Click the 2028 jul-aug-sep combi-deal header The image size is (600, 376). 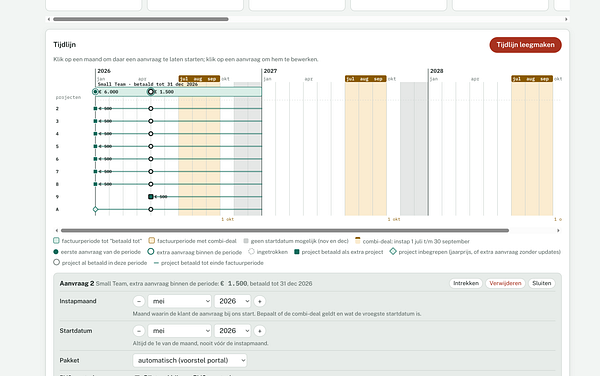pyautogui.click(x=532, y=79)
